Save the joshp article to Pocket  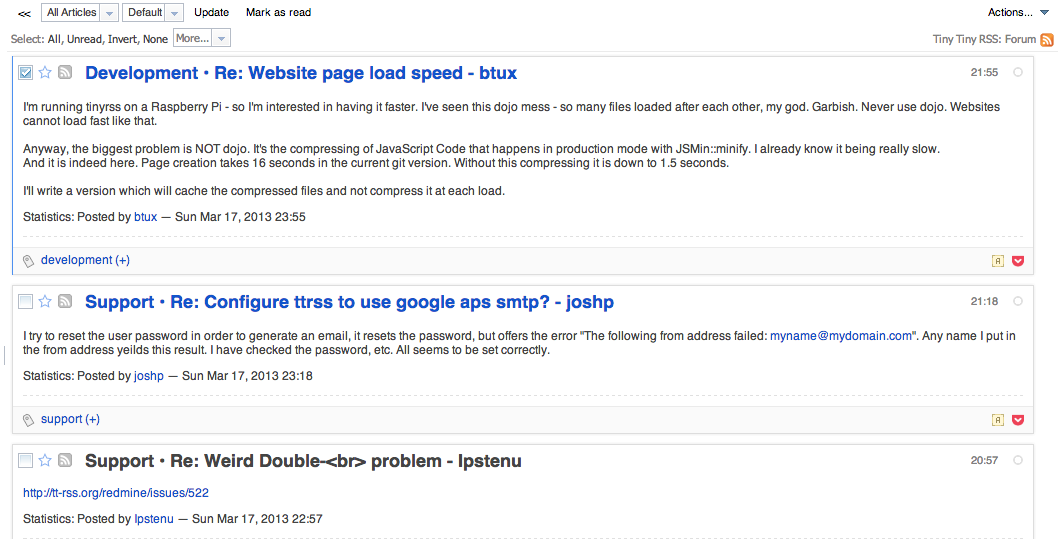[1018, 420]
